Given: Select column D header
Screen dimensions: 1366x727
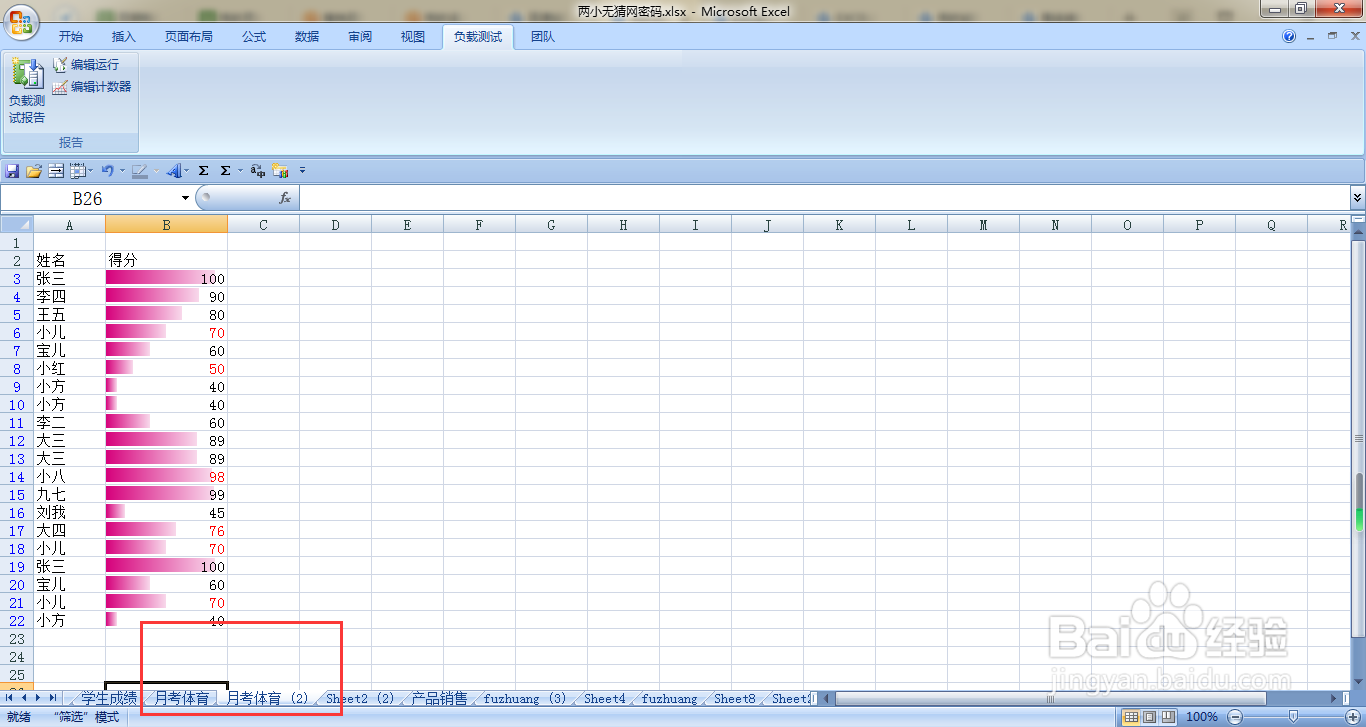Looking at the screenshot, I should pyautogui.click(x=335, y=225).
